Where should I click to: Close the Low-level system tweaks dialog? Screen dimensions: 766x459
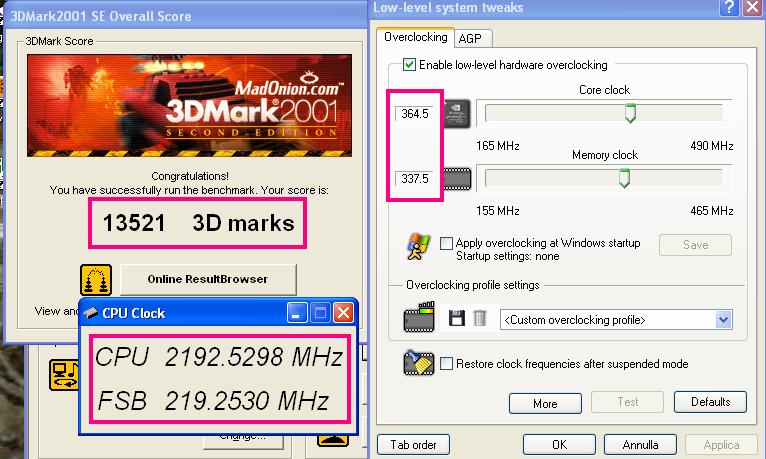pos(752,7)
